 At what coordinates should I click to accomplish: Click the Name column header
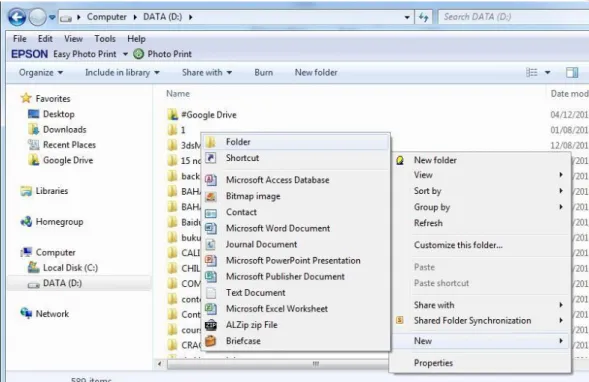[x=178, y=94]
